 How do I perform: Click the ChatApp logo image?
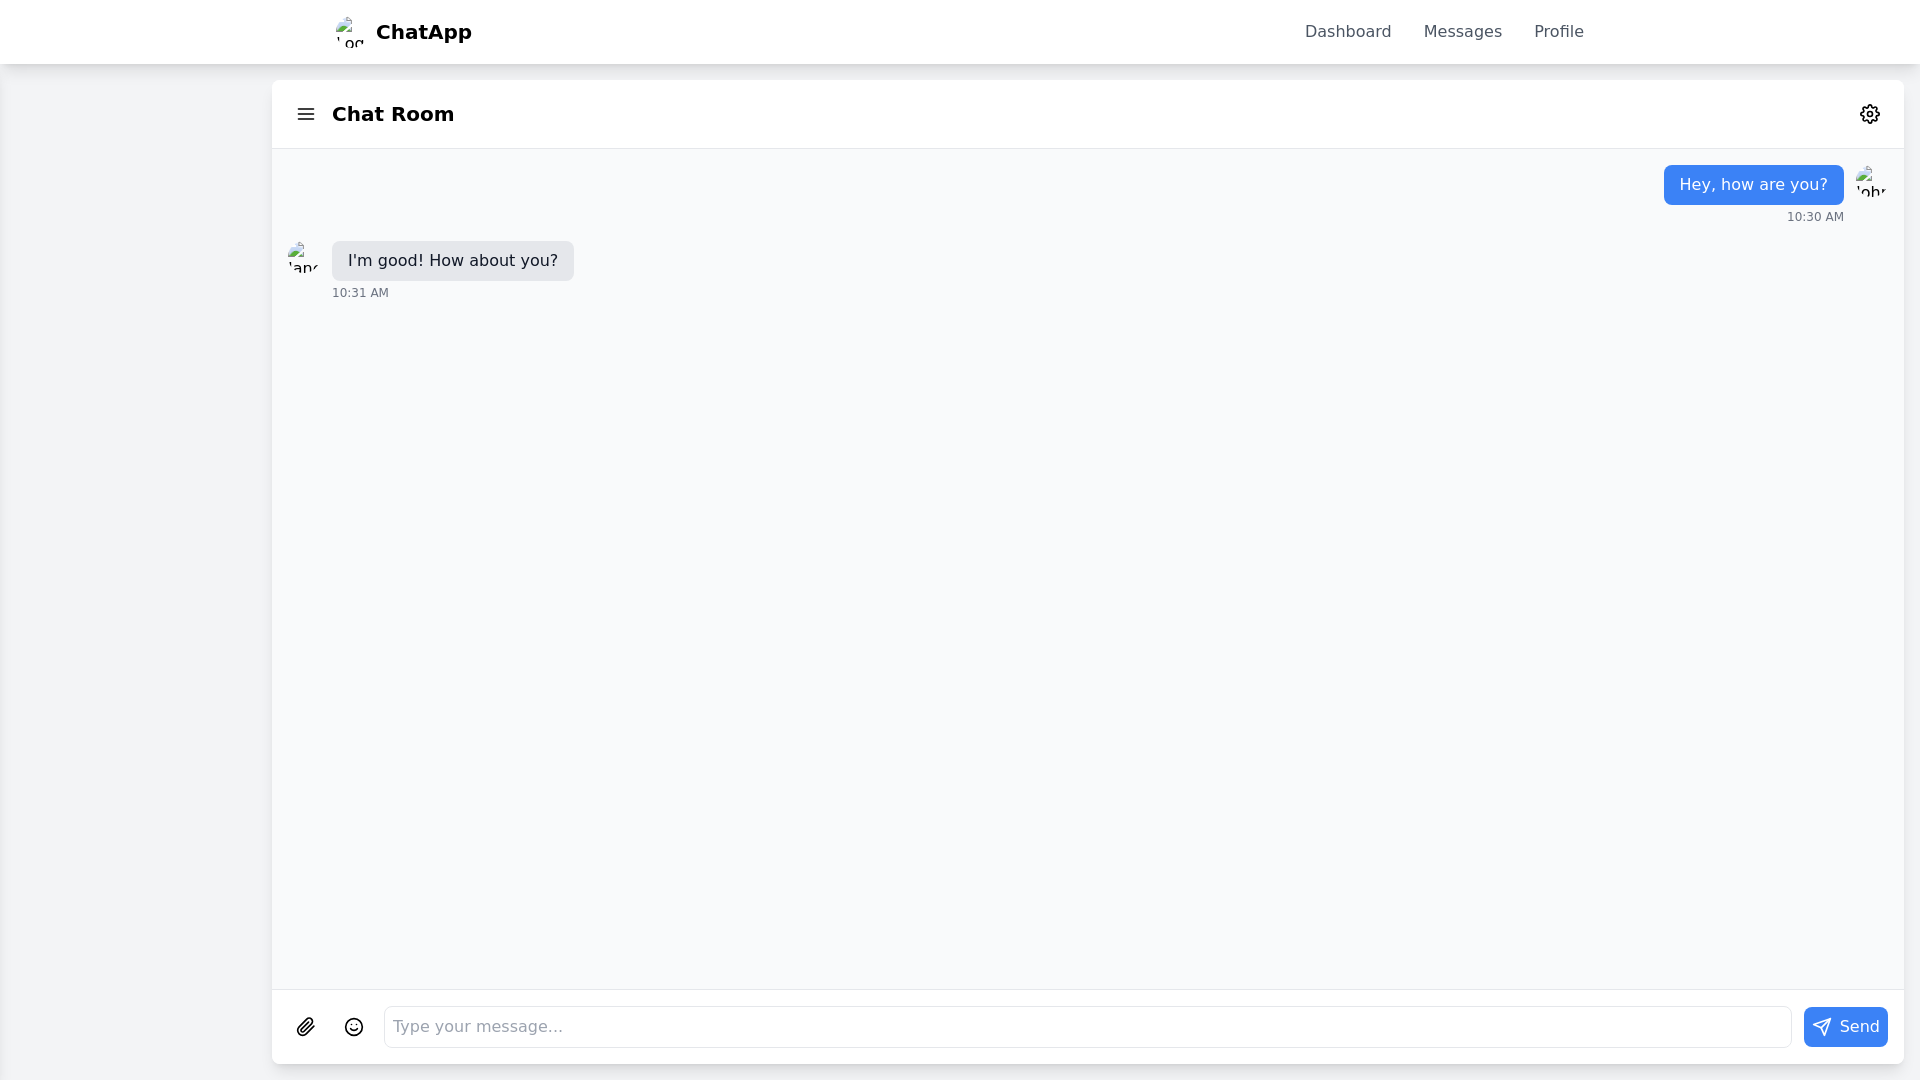coord(350,32)
